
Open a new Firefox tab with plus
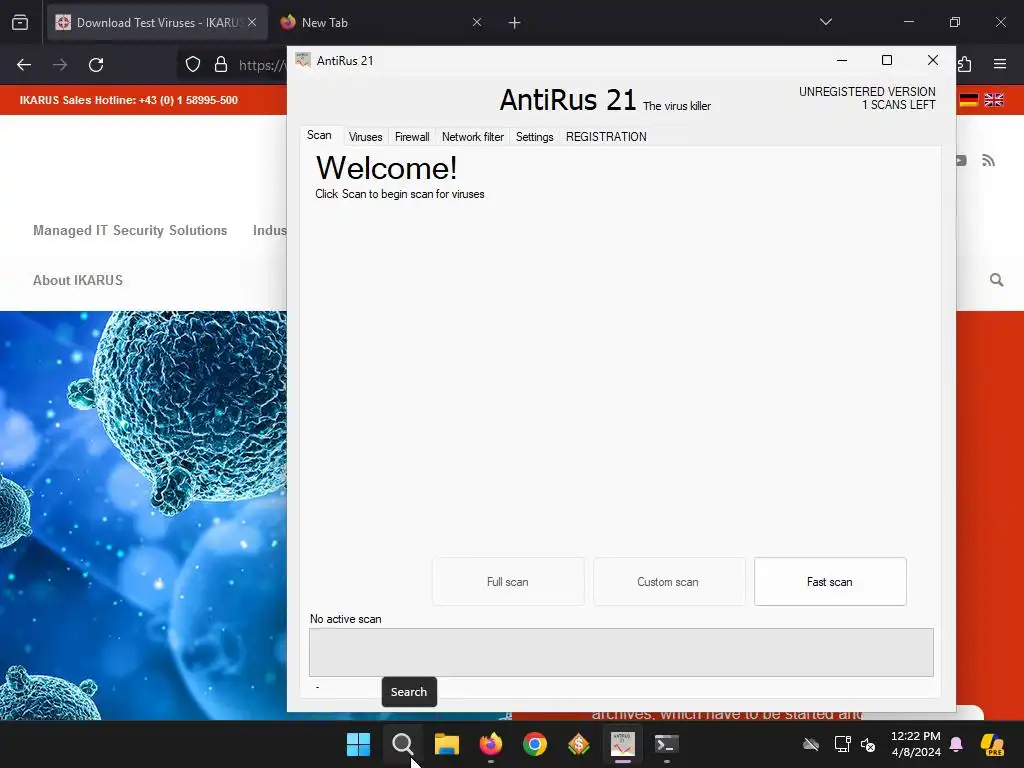point(515,23)
